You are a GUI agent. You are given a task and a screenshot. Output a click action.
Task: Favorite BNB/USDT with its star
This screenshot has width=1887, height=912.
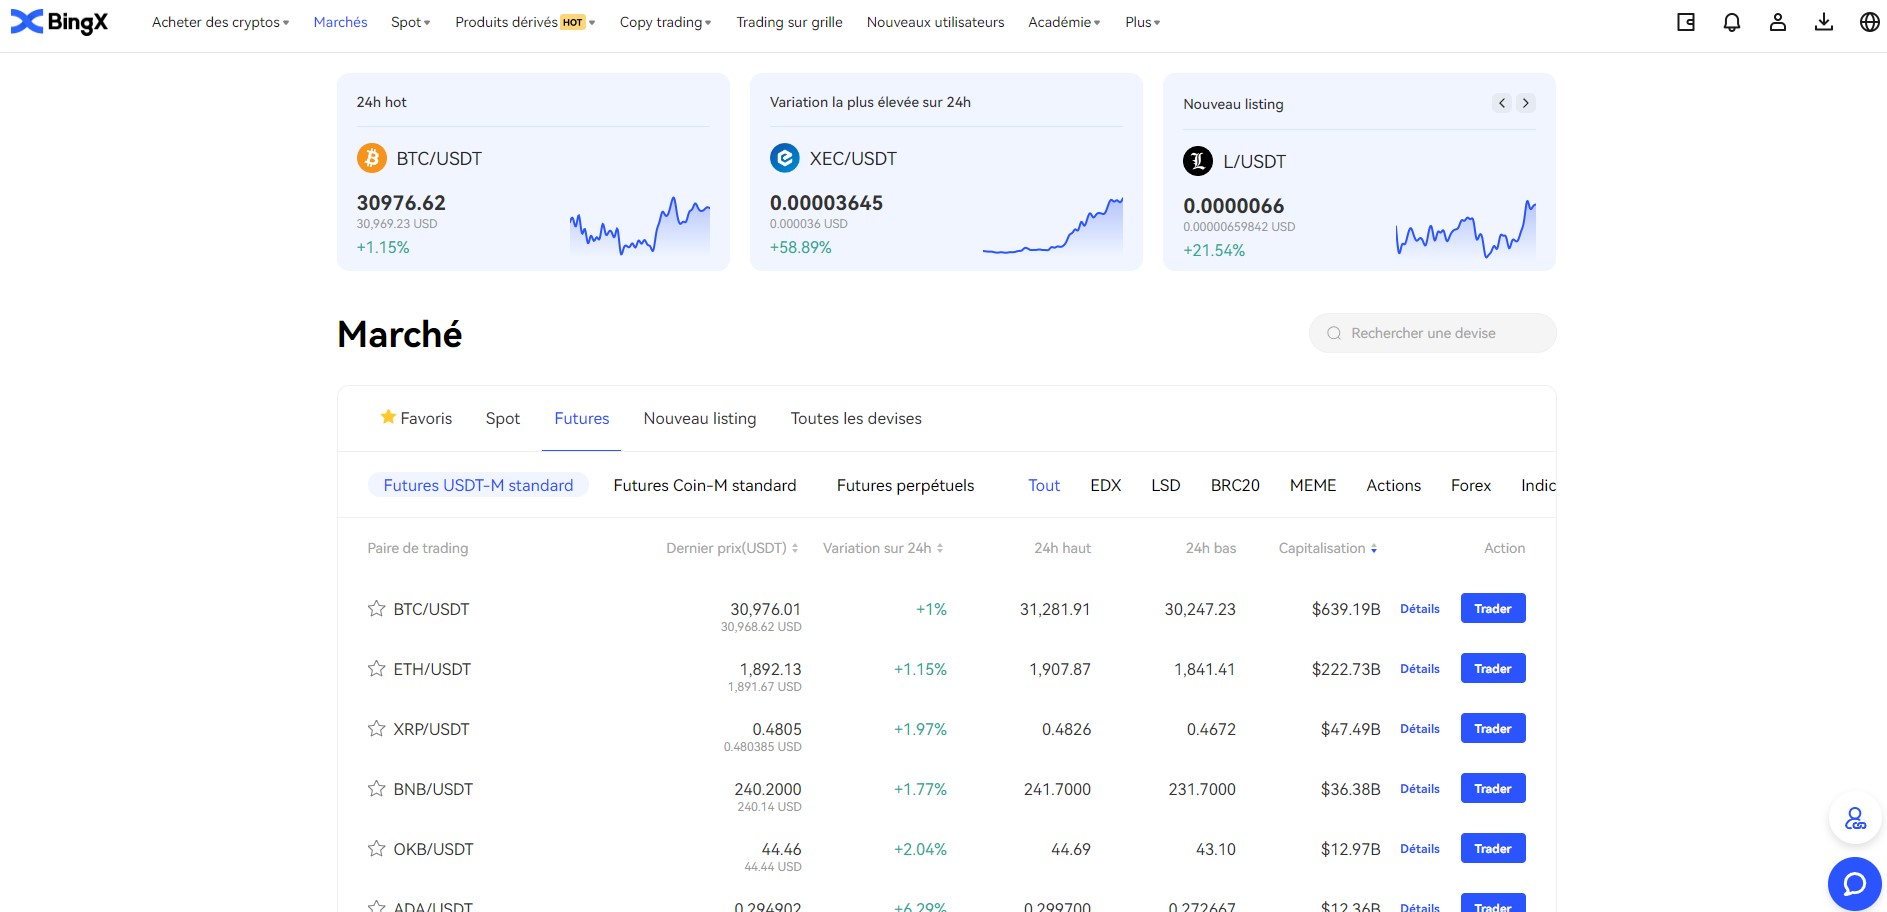point(376,788)
